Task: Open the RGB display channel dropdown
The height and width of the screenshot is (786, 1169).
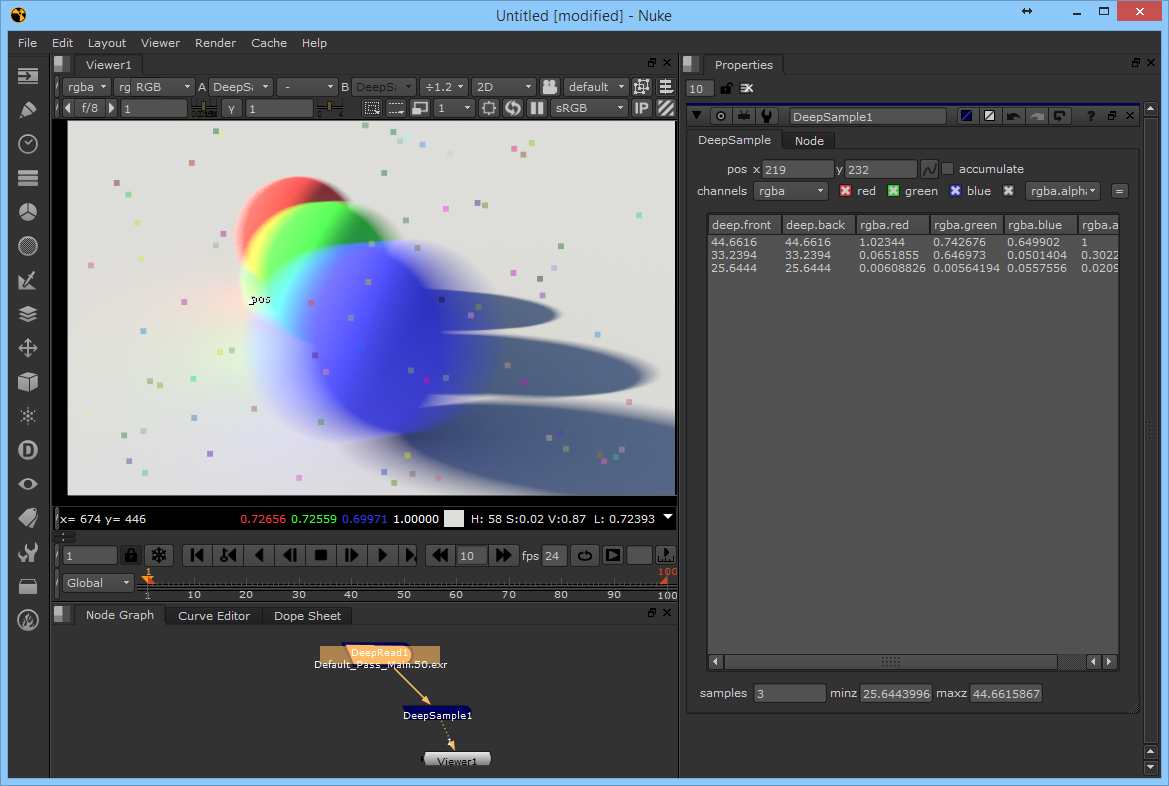Action: 162,87
